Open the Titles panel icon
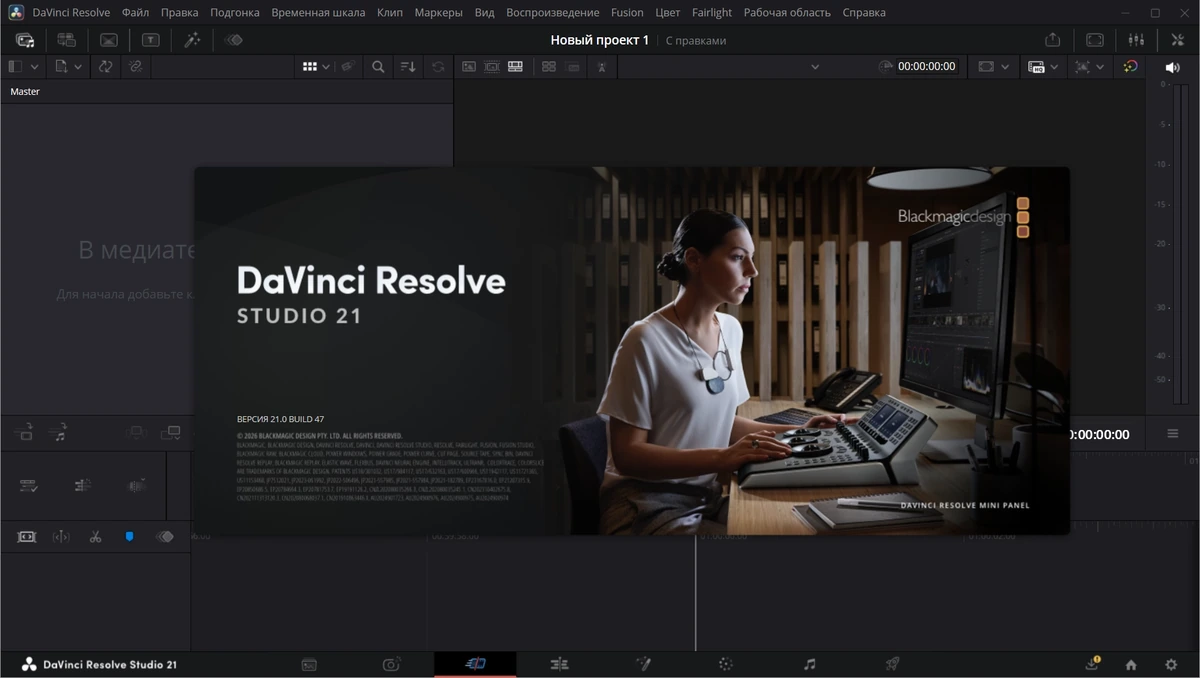The width and height of the screenshot is (1200, 678). point(150,40)
